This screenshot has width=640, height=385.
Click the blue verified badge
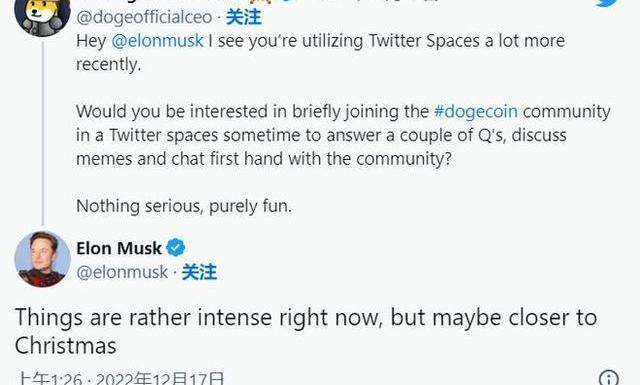[176, 248]
